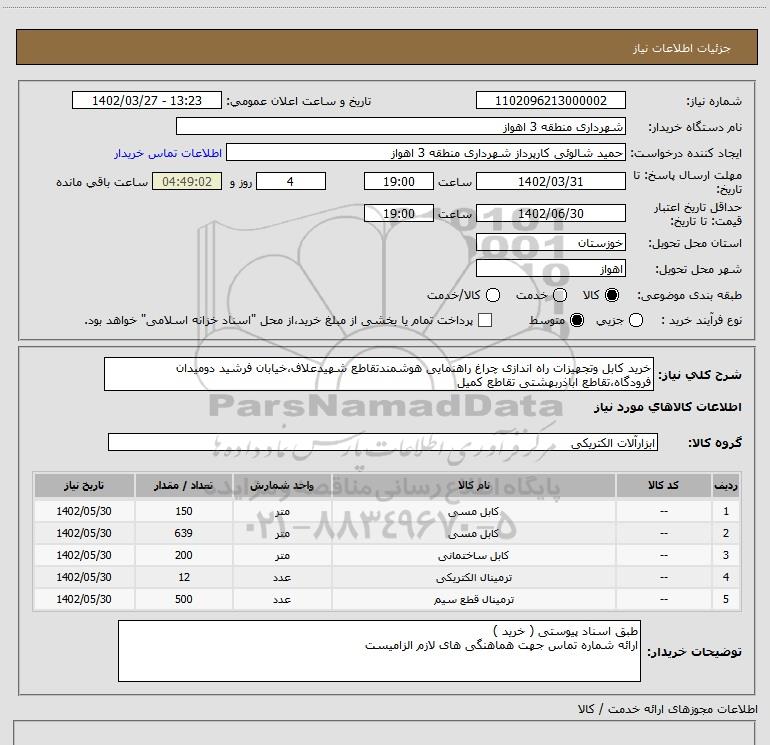The width and height of the screenshot is (770, 745).
Task: Click the تاریخ نیاز column header
Action: pos(84,485)
